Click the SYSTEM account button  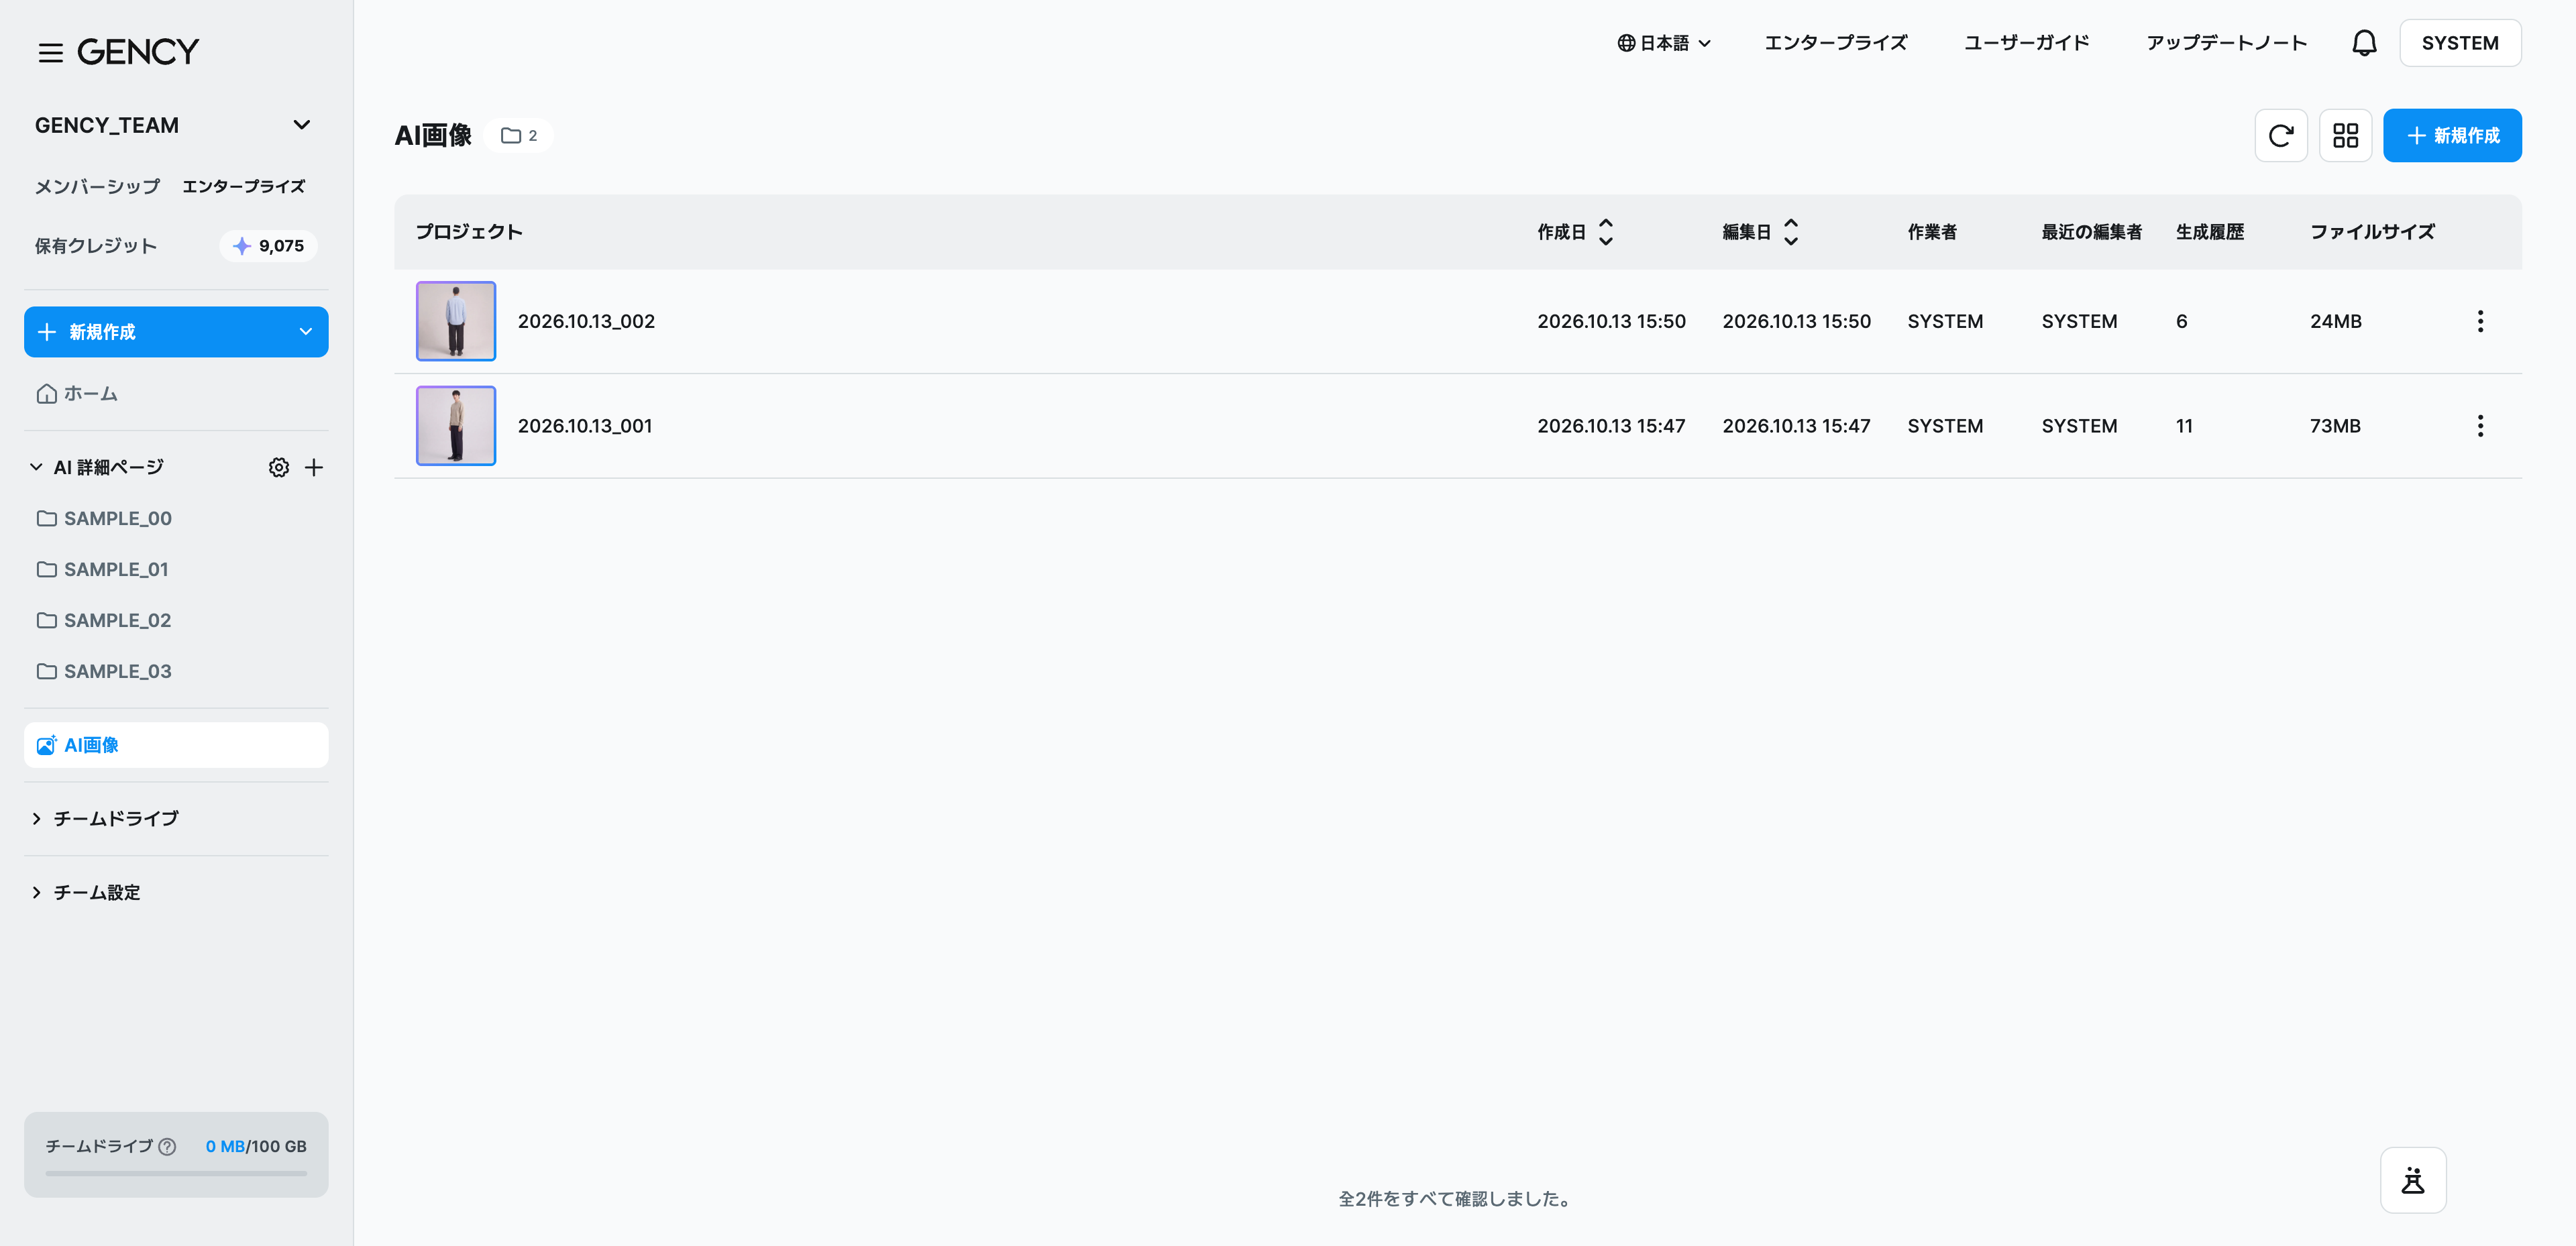[x=2460, y=43]
